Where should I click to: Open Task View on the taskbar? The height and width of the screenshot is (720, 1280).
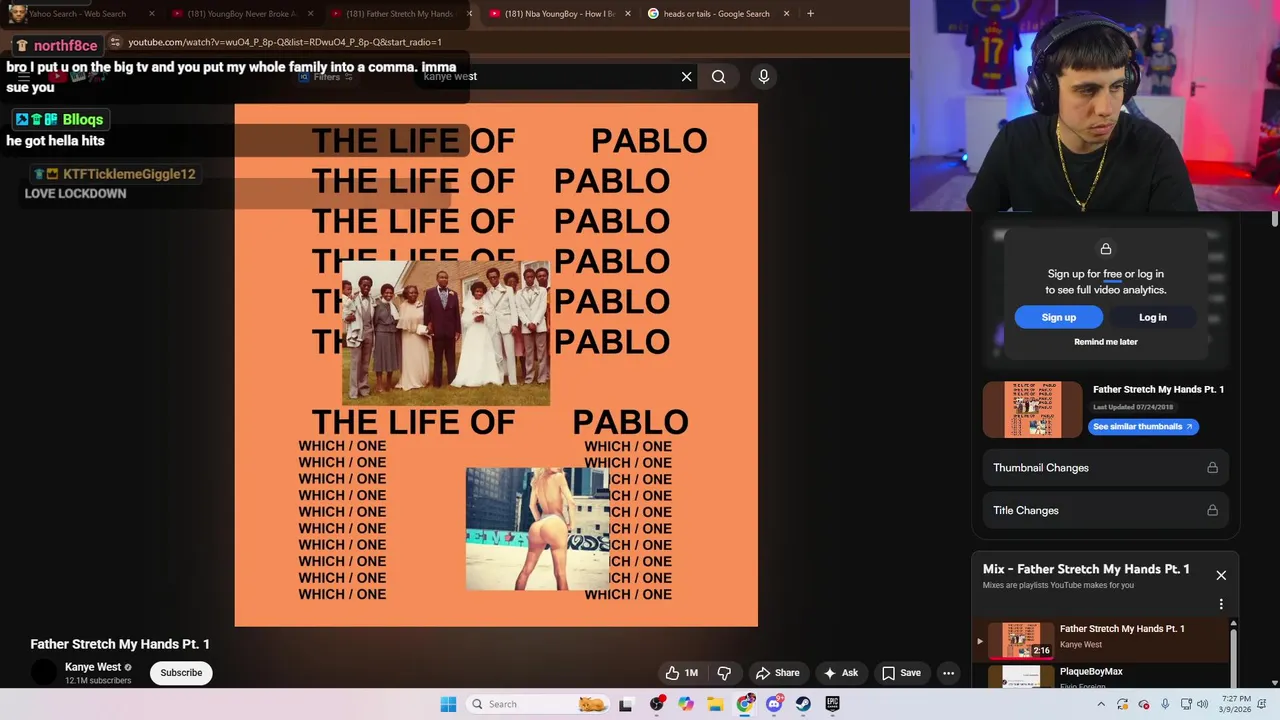pyautogui.click(x=626, y=704)
